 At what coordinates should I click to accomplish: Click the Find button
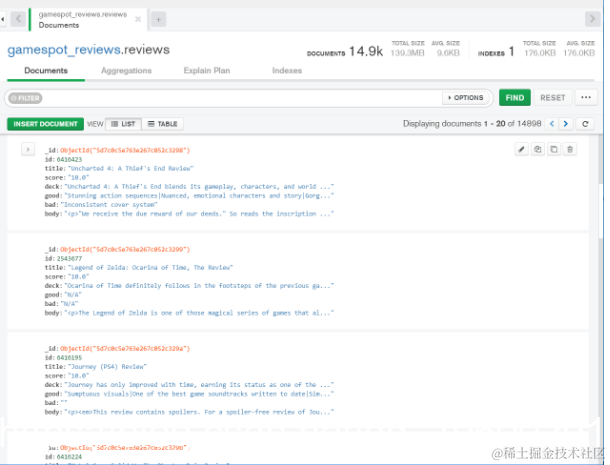[515, 98]
